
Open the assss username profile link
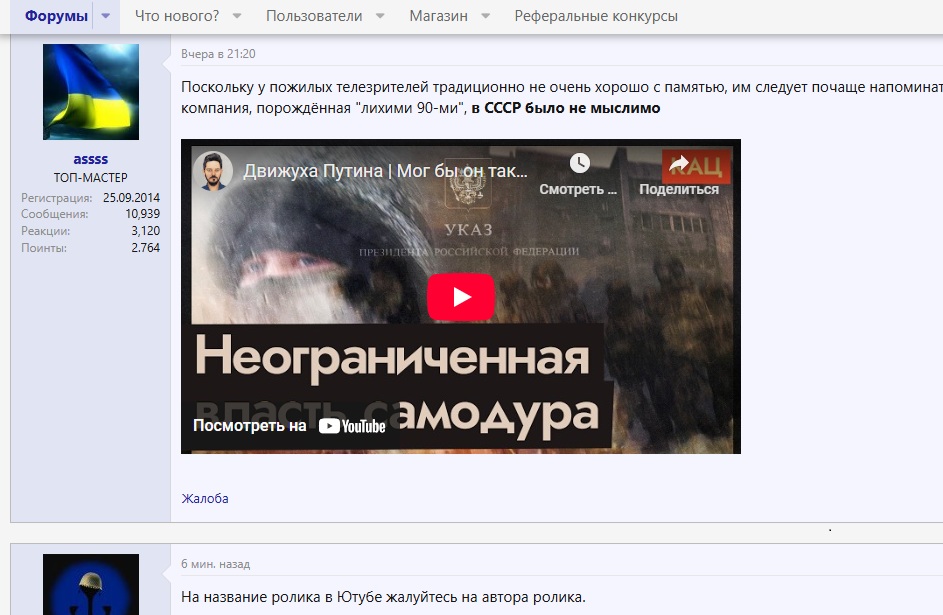(x=91, y=159)
